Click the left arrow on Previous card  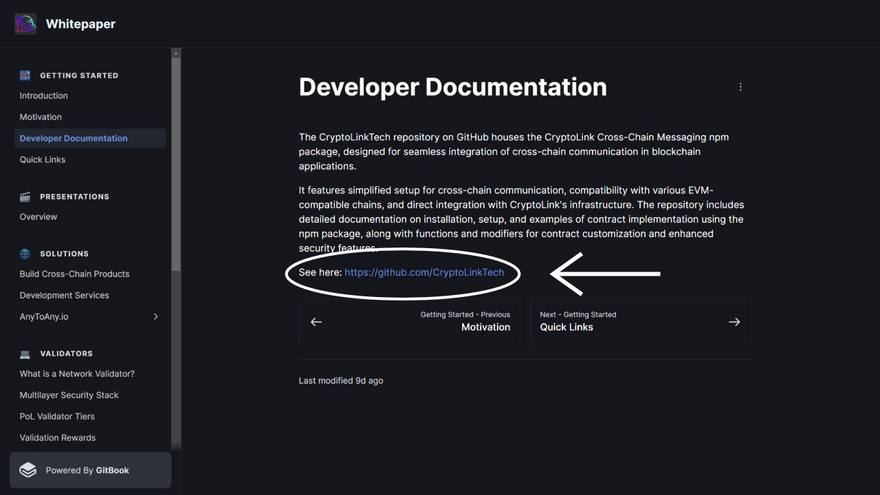click(316, 322)
